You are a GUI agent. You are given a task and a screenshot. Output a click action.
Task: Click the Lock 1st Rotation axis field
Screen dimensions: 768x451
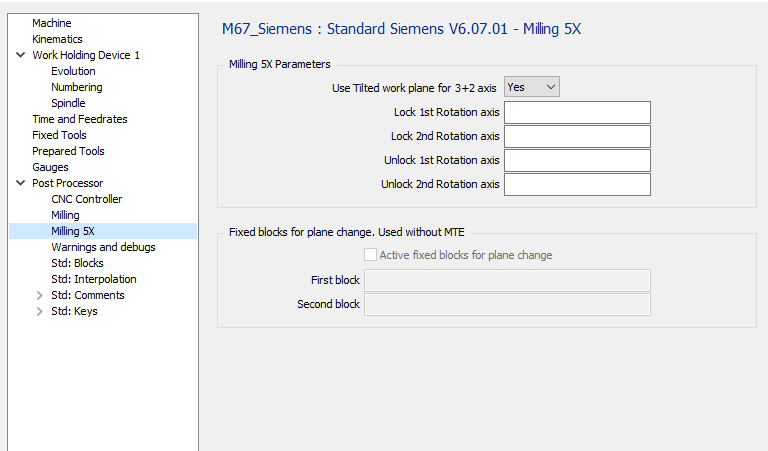(577, 112)
